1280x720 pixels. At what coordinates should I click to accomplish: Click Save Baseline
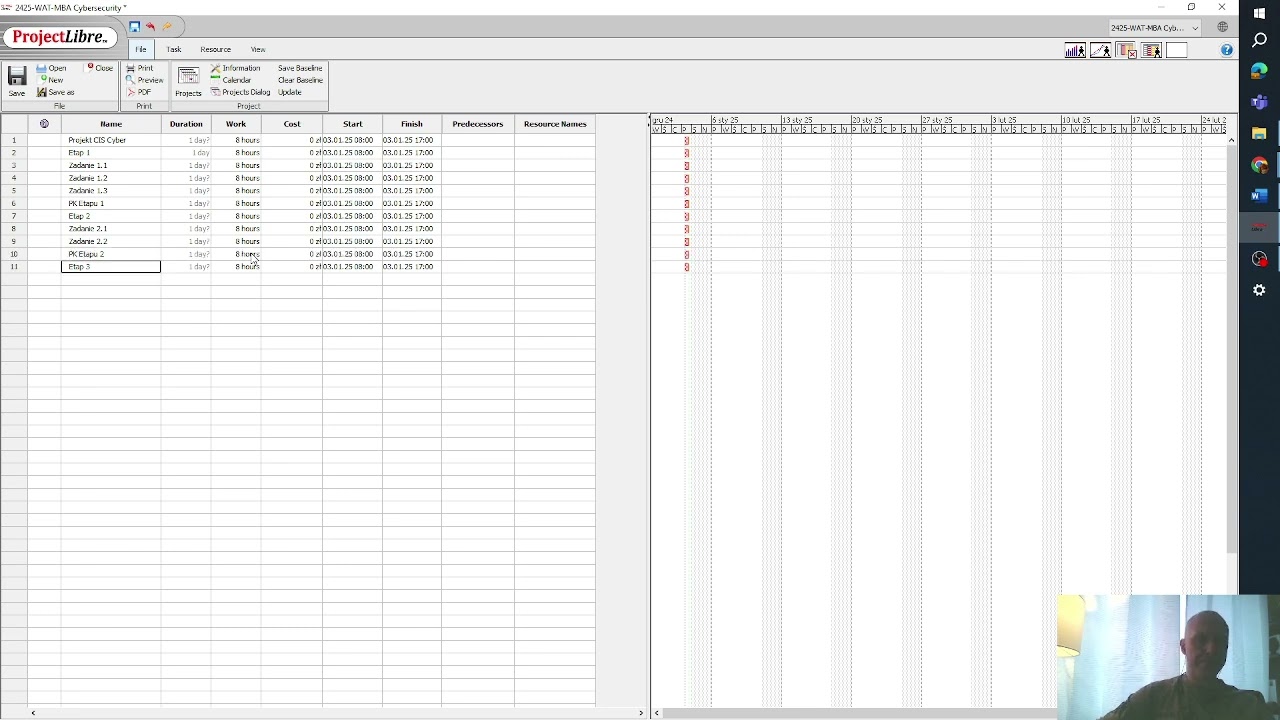click(300, 68)
